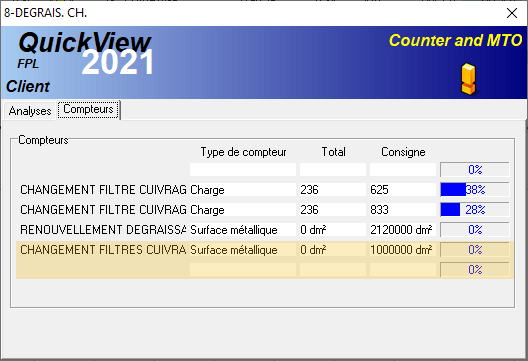Click the Total column header

click(x=333, y=152)
